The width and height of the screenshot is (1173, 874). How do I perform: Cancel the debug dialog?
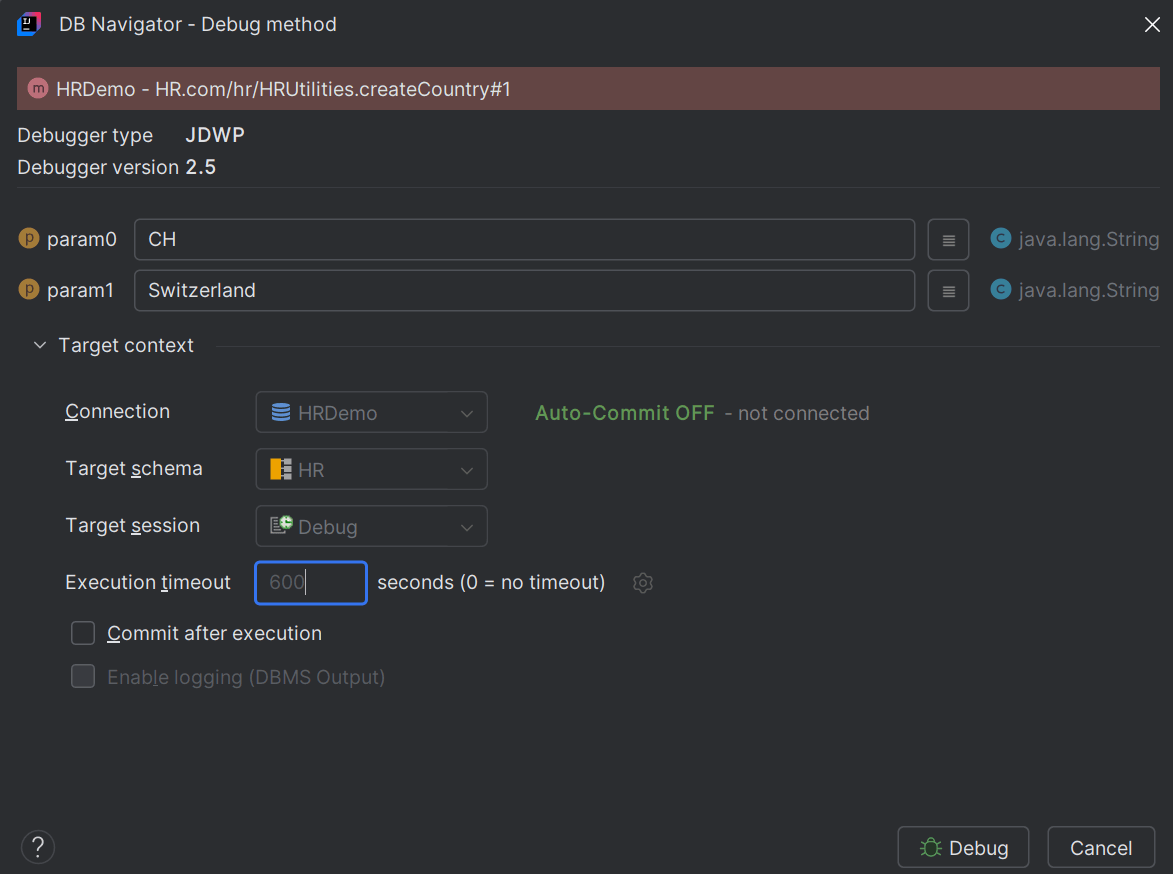click(1101, 847)
